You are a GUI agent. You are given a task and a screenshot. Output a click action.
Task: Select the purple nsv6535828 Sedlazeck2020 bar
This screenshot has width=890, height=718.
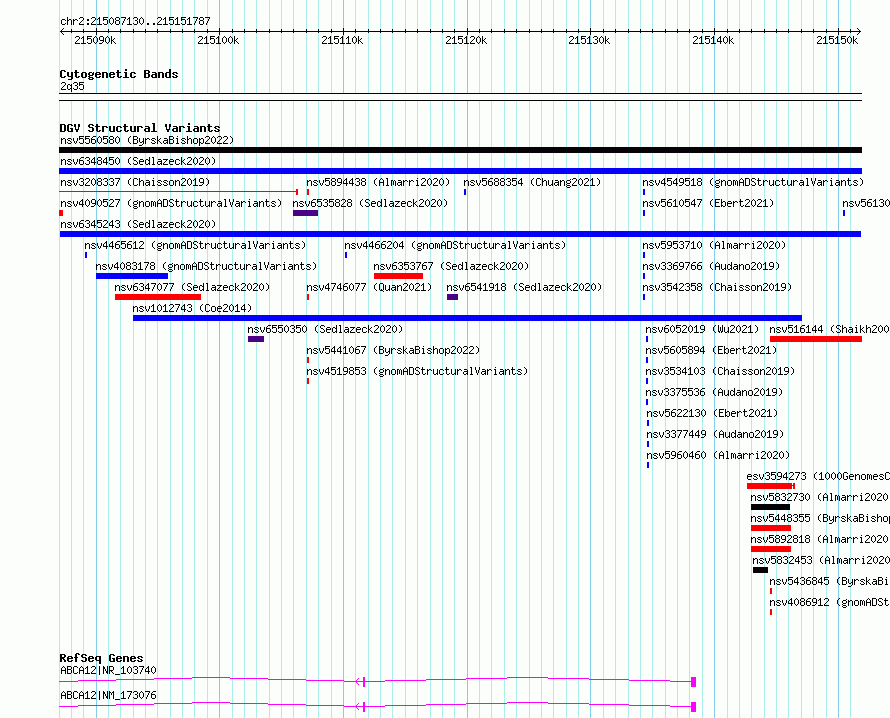pyautogui.click(x=305, y=213)
